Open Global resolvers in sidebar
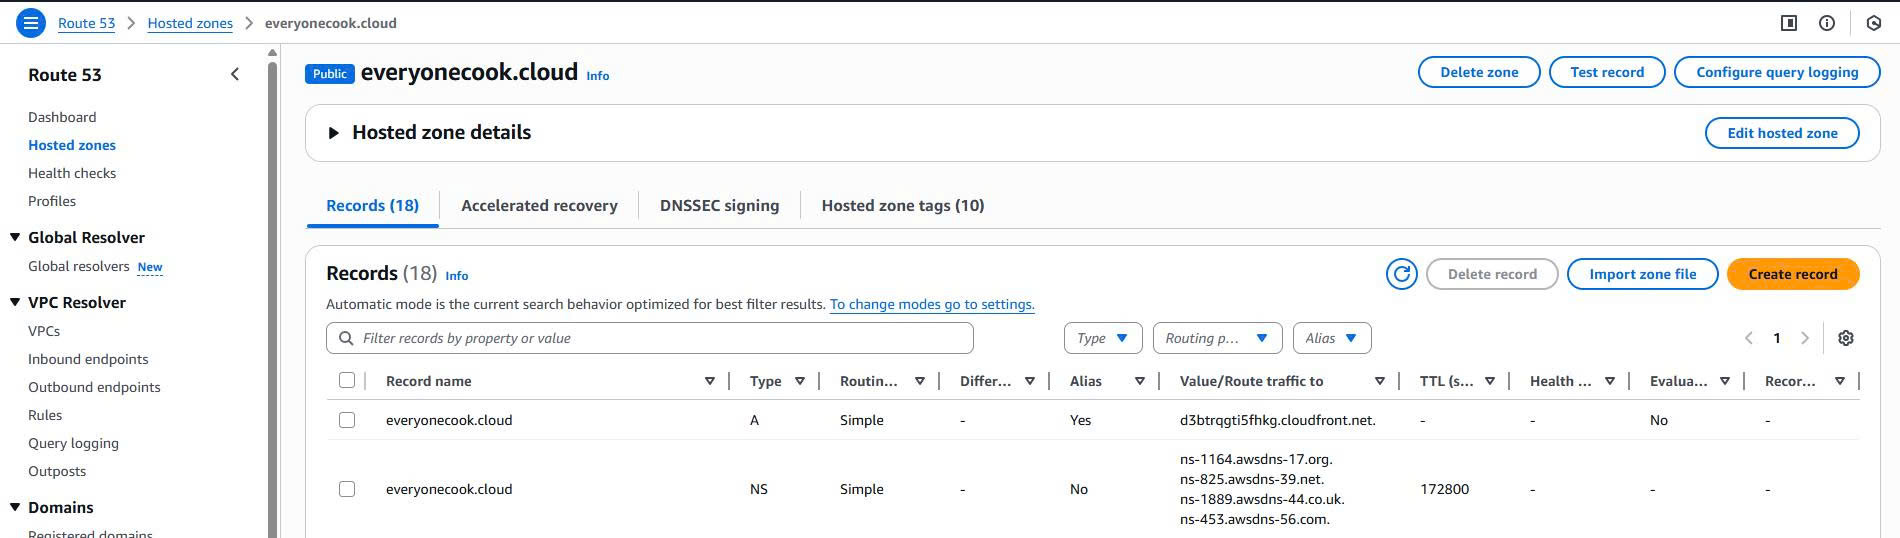1900x538 pixels. 79,266
